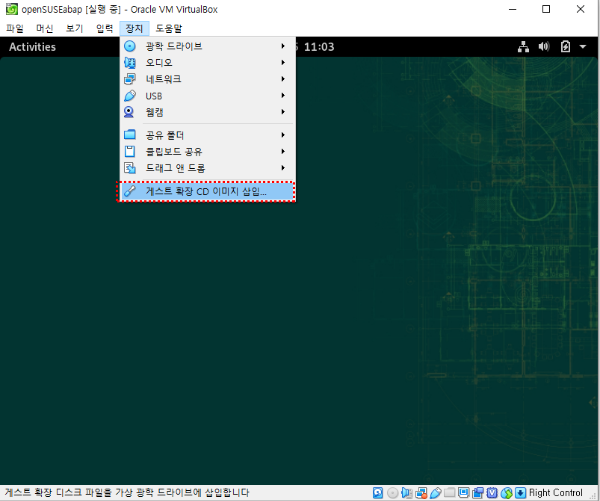
Task: Click the recording status bar indicator
Action: (478, 493)
